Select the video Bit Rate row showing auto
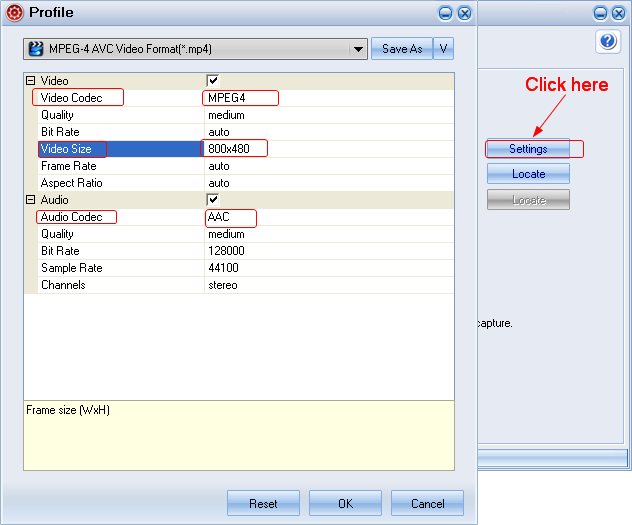 (246, 132)
